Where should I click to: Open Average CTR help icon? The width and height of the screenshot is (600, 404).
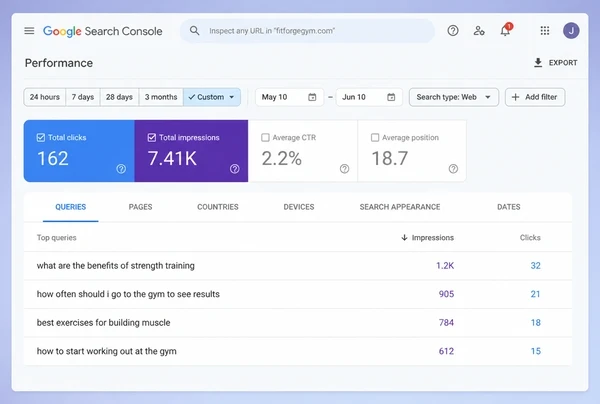pyautogui.click(x=344, y=169)
